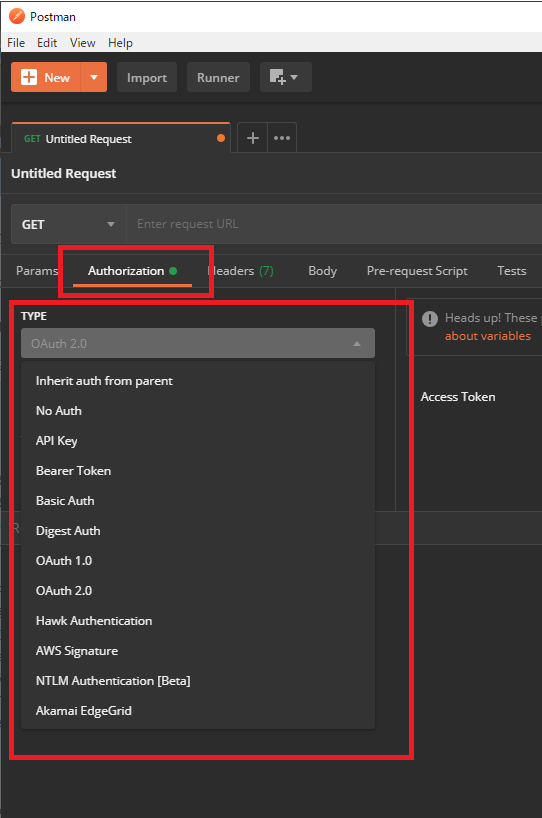Open the New button dropdown arrow

[x=94, y=77]
